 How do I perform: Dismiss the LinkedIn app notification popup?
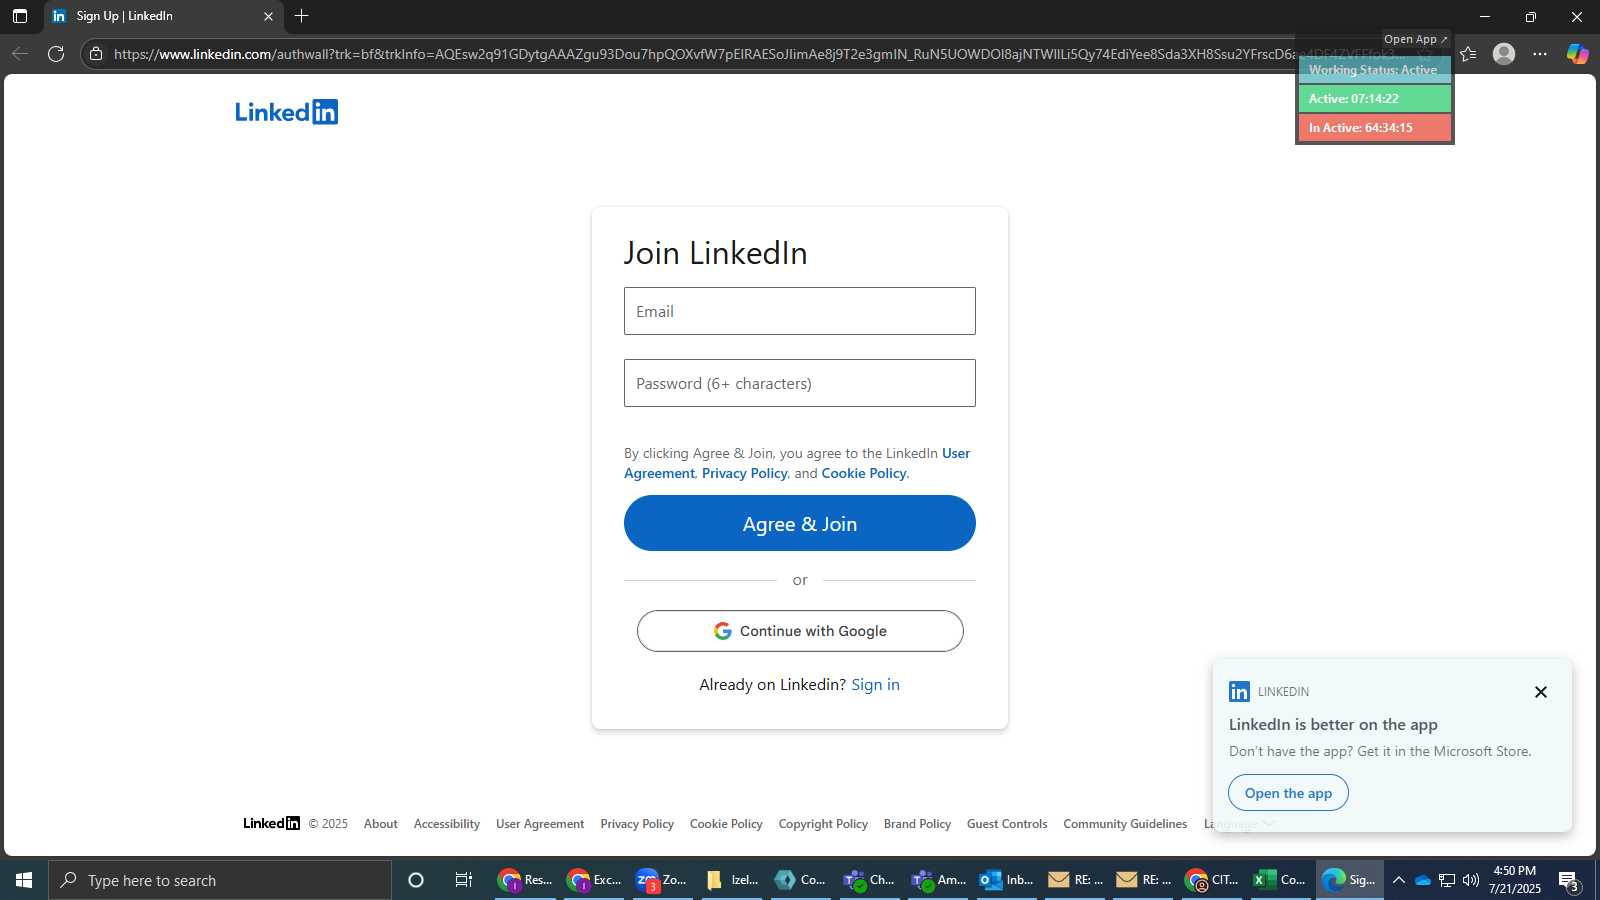click(1541, 692)
